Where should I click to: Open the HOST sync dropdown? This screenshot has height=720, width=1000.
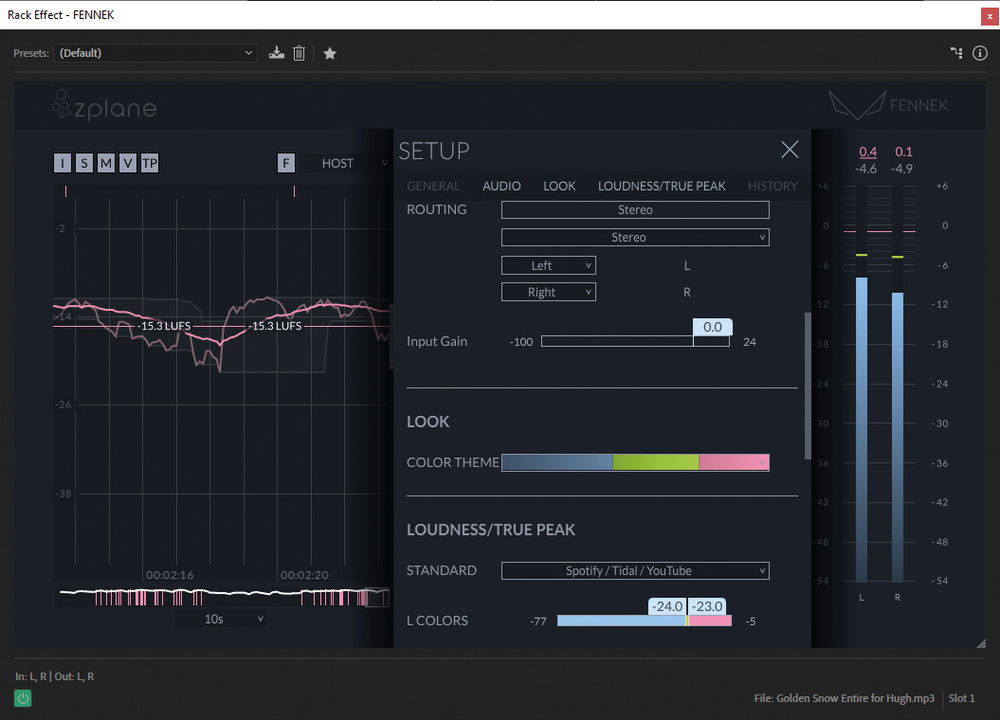tap(345, 163)
